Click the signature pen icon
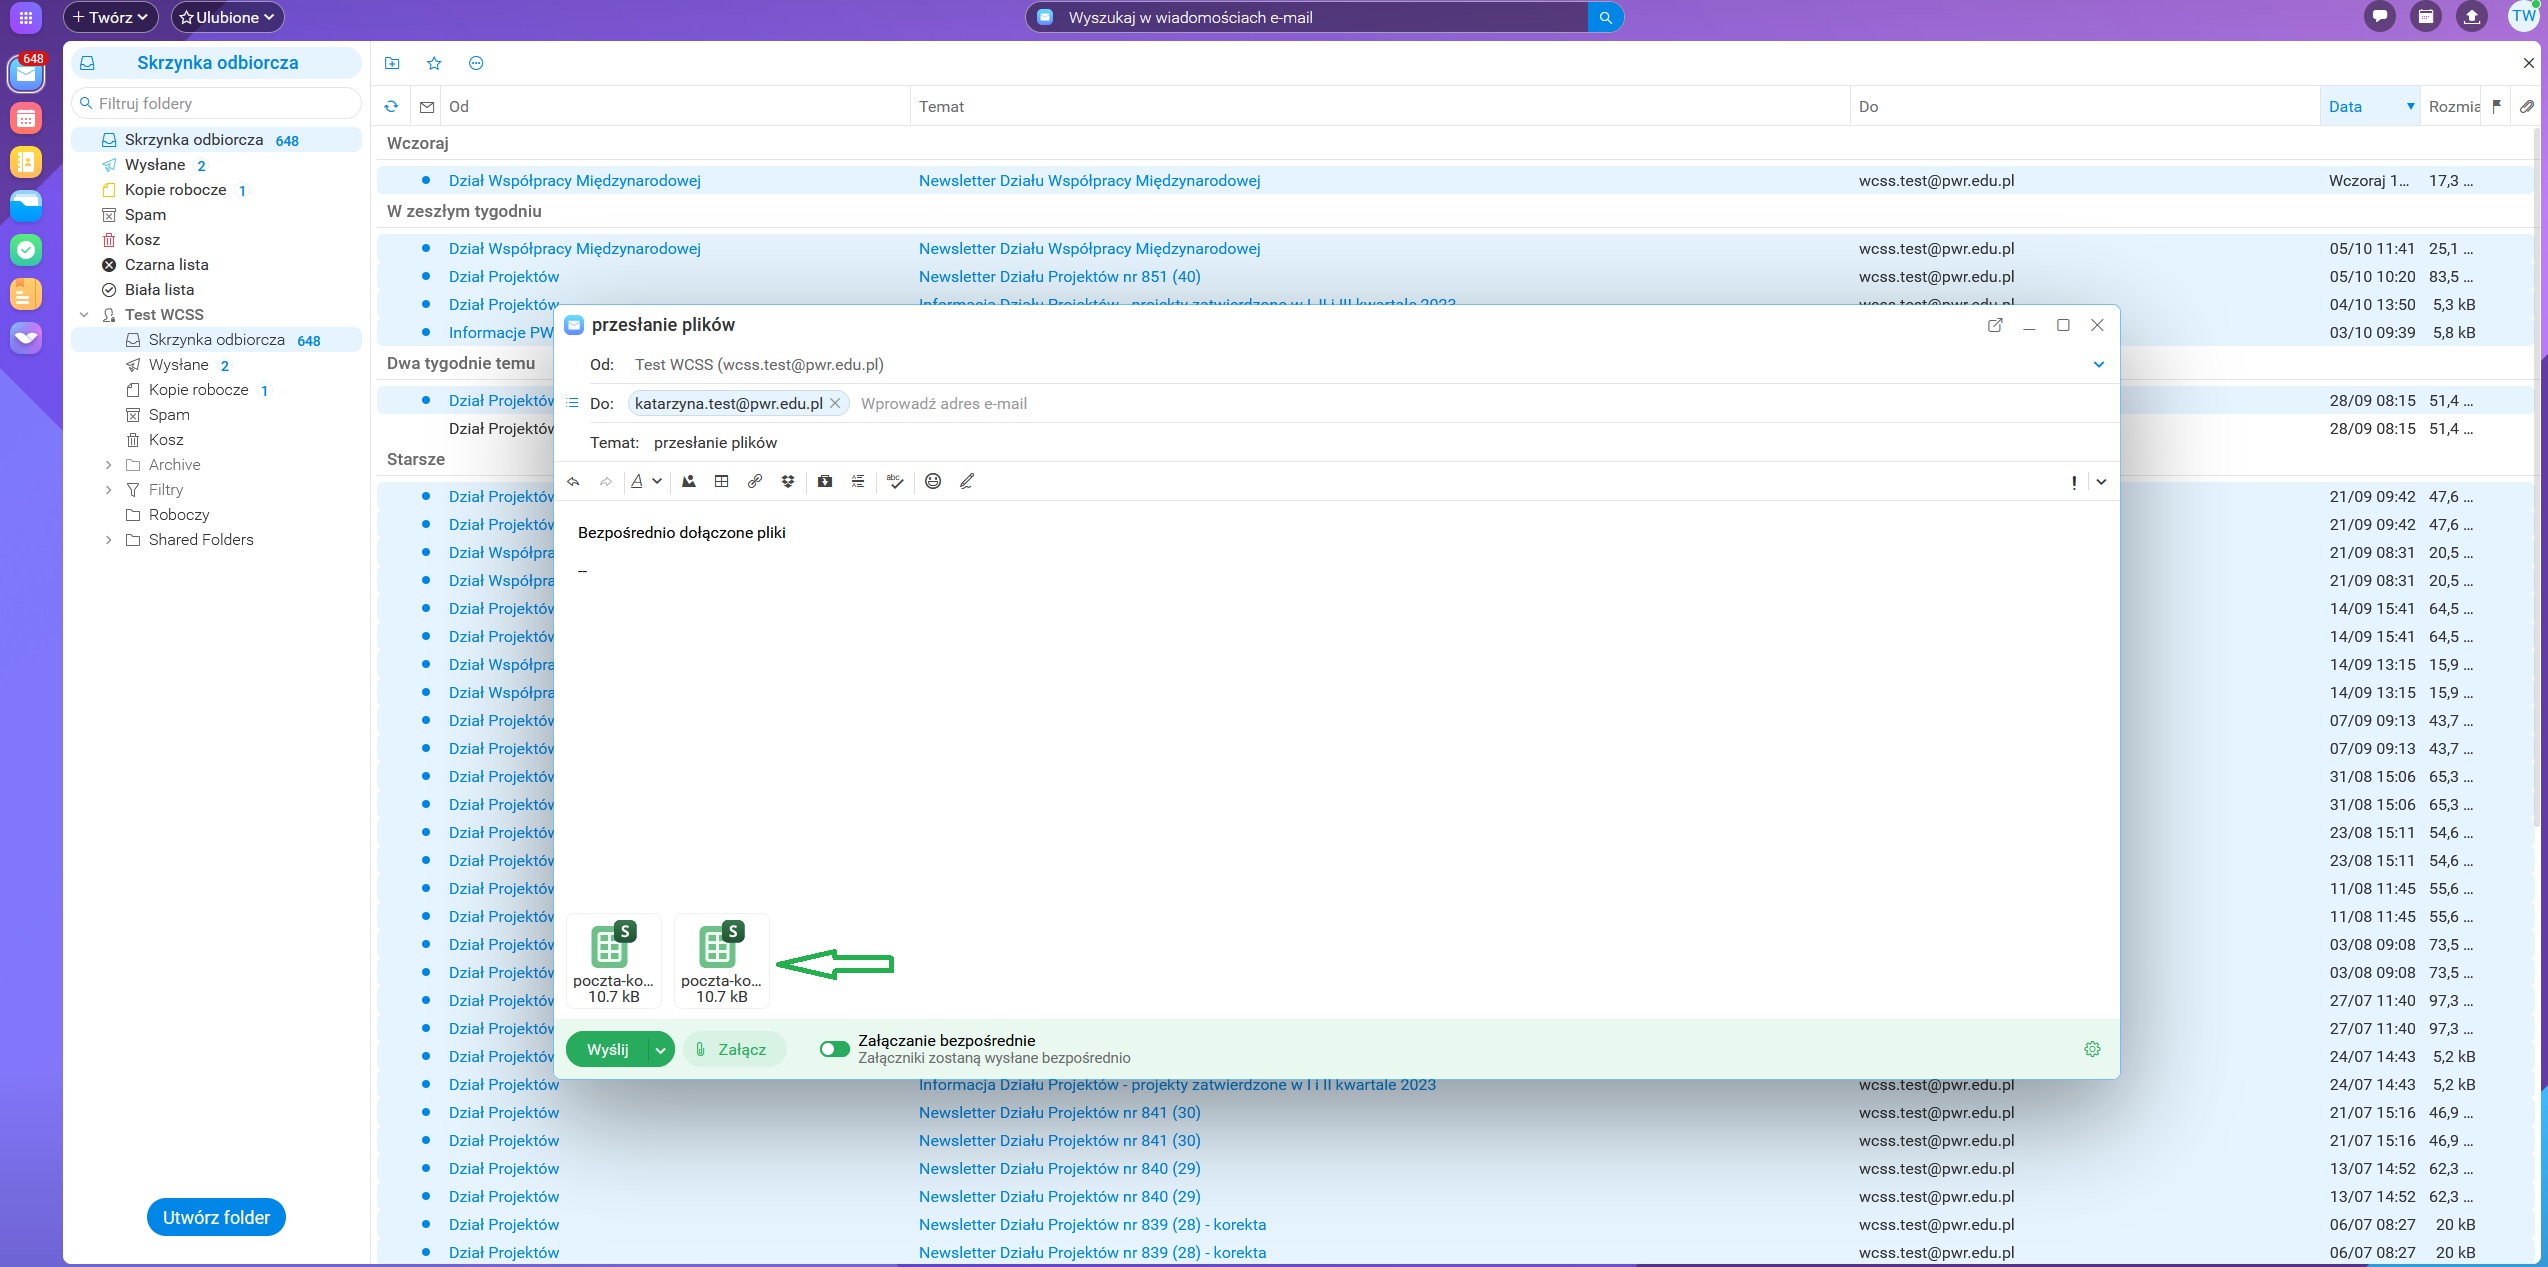This screenshot has height=1267, width=2548. (967, 482)
